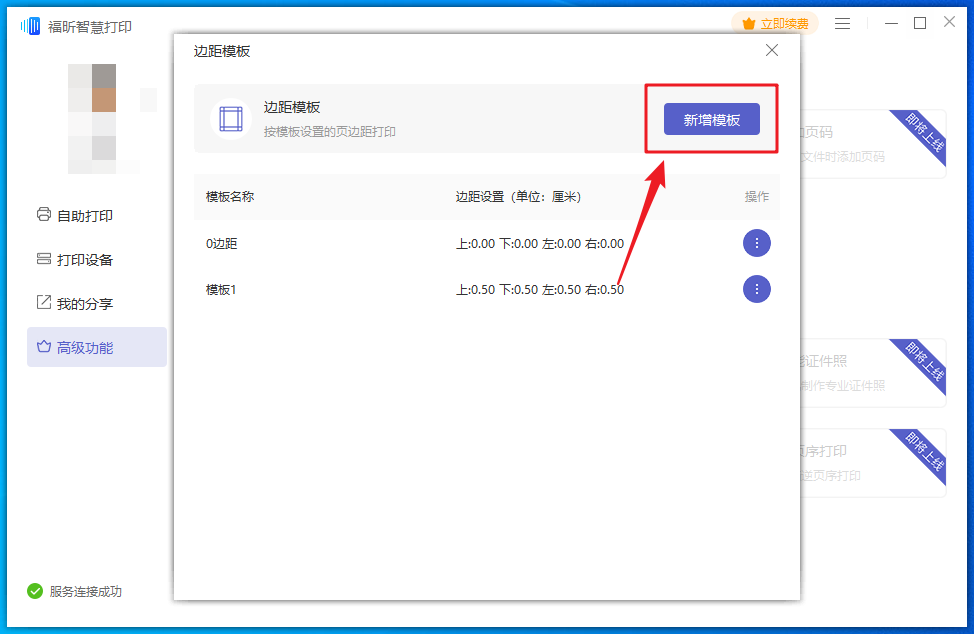This screenshot has width=974, height=634.
Task: Select the 0边距 template row
Action: tap(222, 243)
